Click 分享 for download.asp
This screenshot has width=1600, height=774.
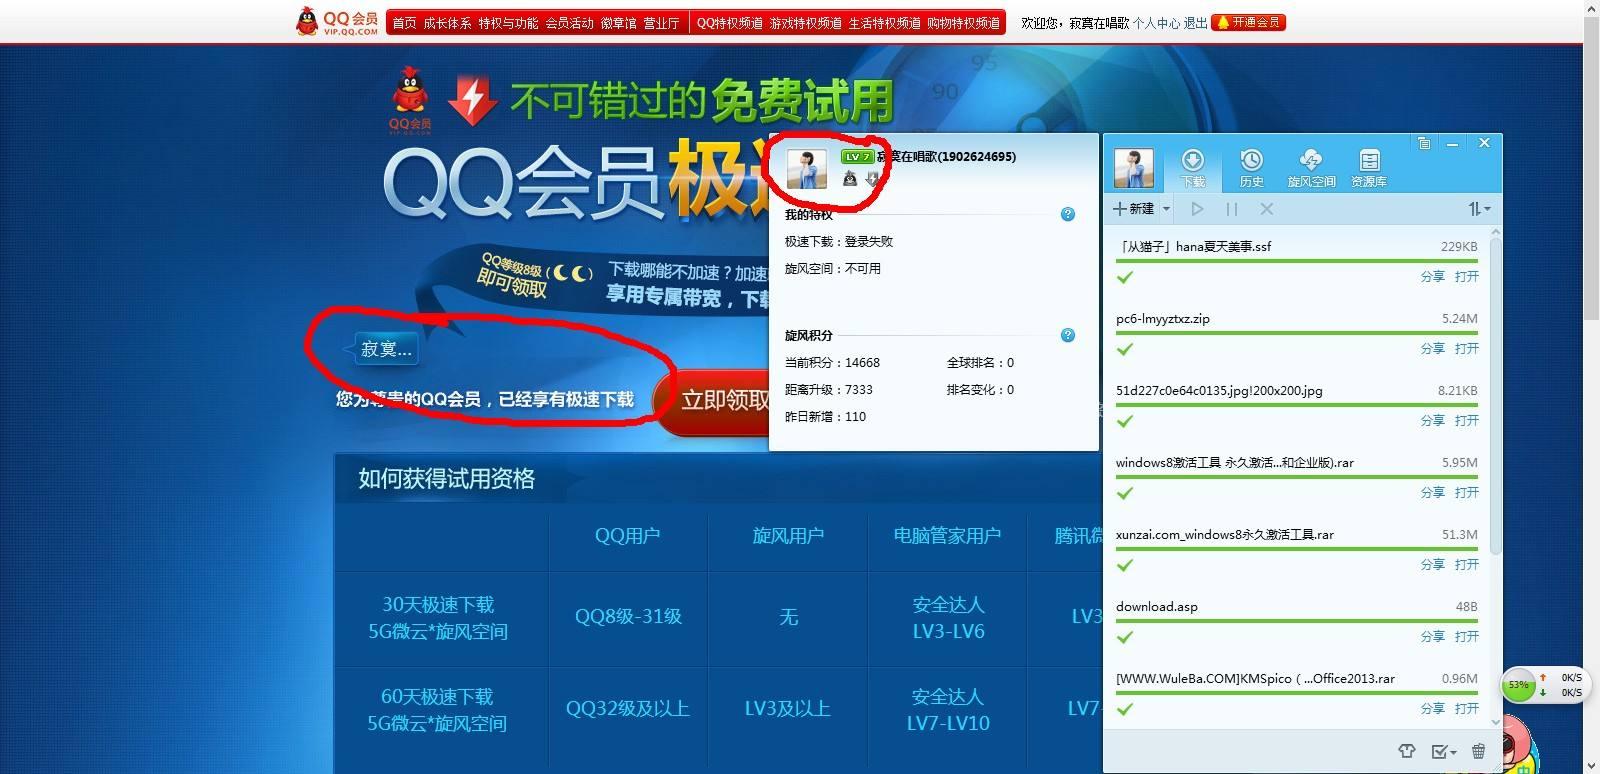1432,636
